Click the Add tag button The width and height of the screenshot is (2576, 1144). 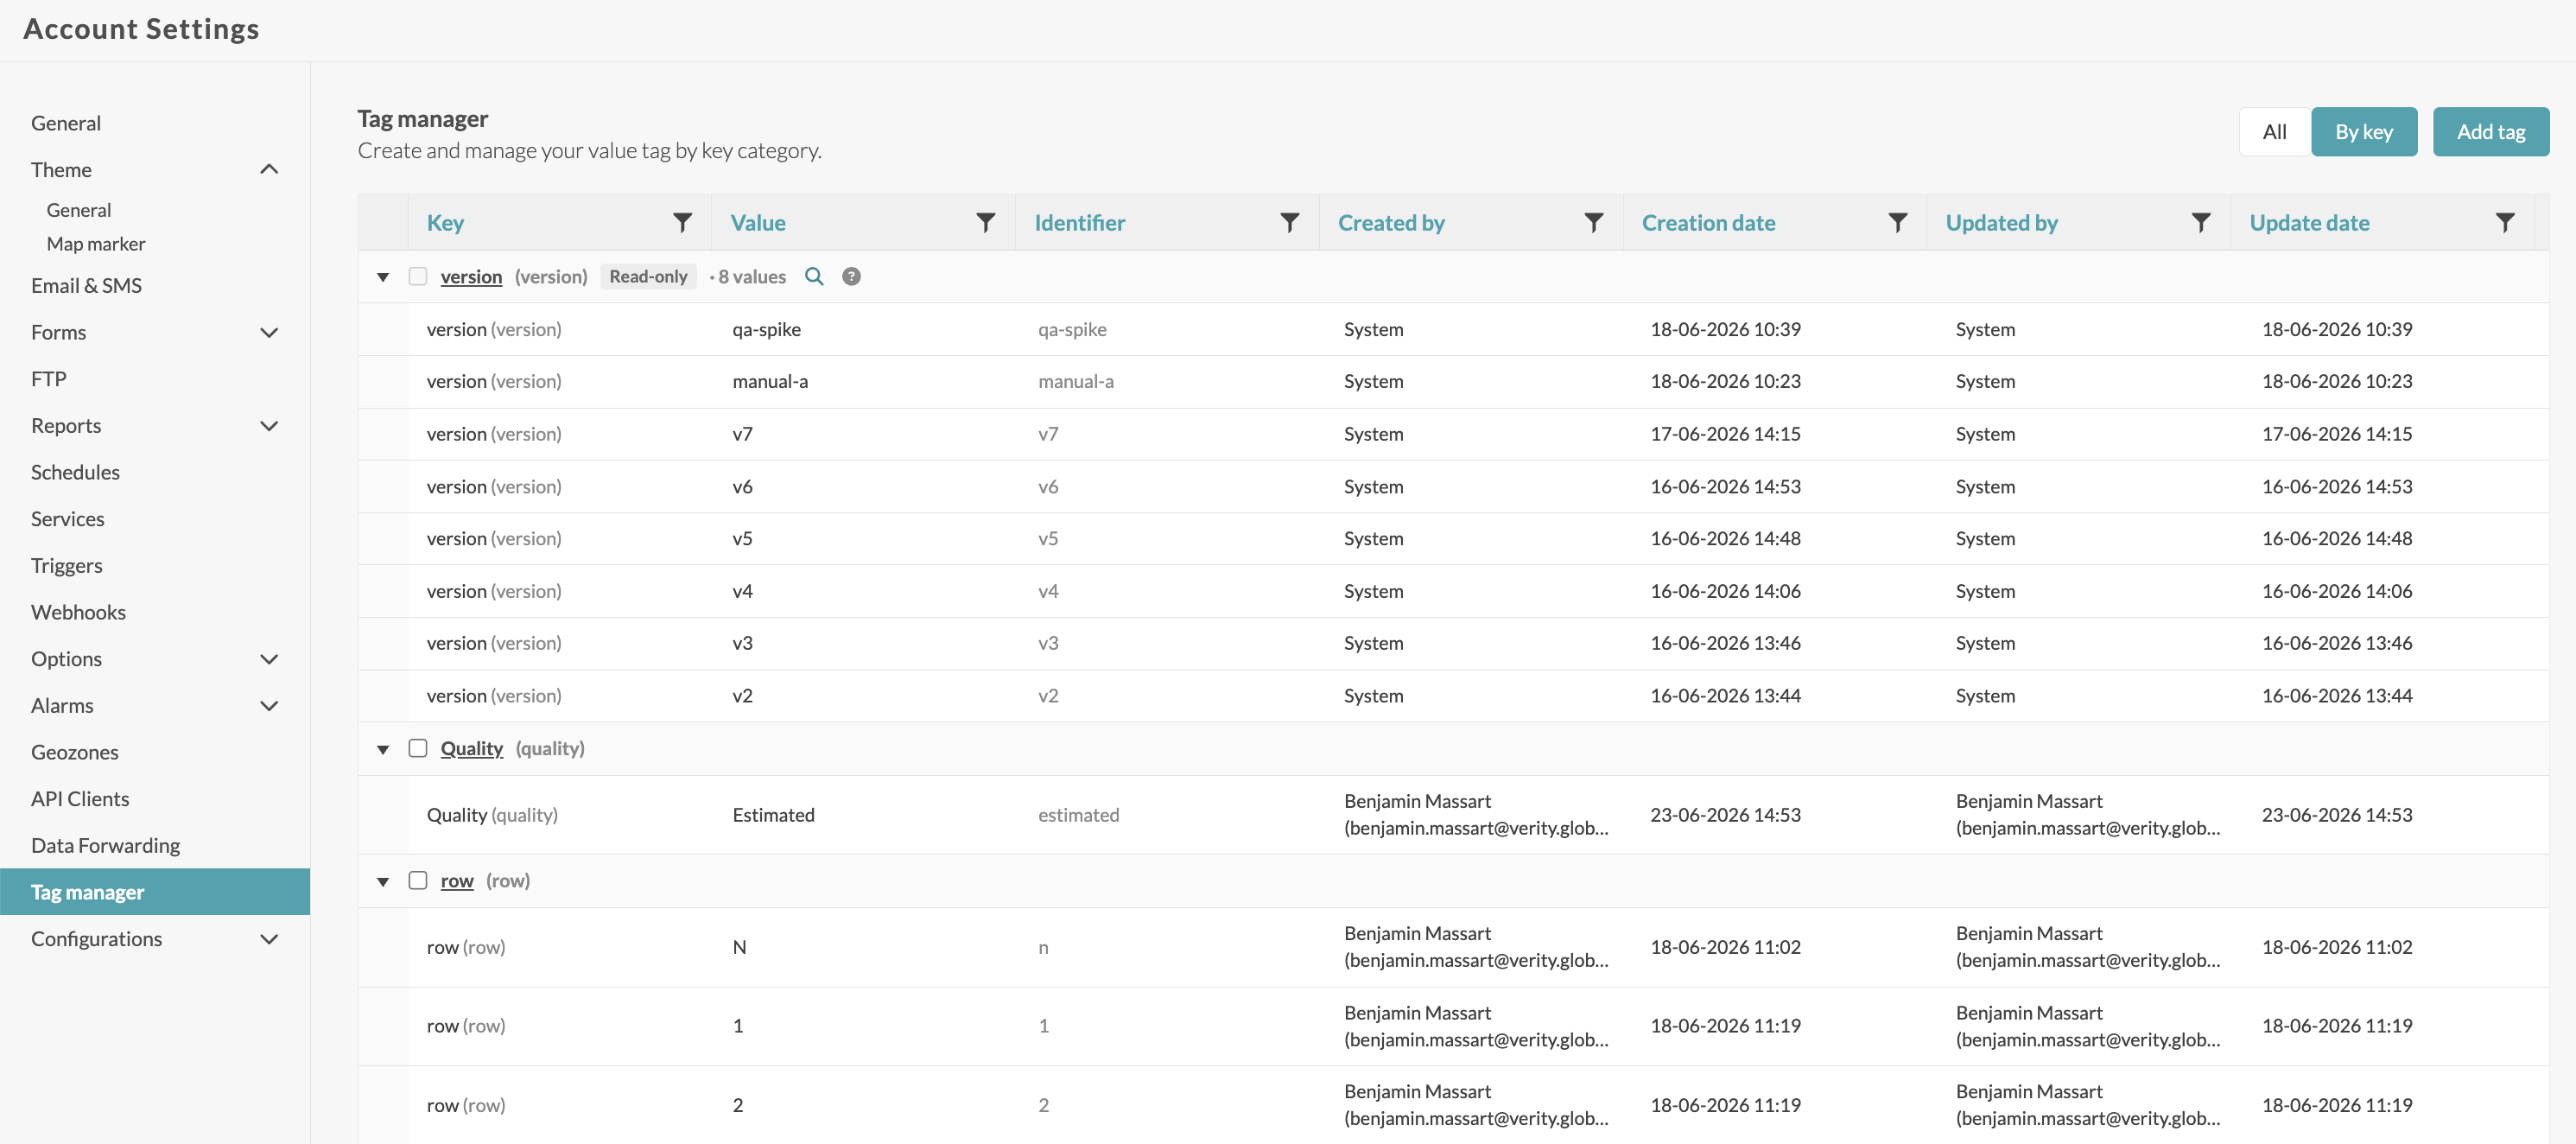coord(2491,132)
